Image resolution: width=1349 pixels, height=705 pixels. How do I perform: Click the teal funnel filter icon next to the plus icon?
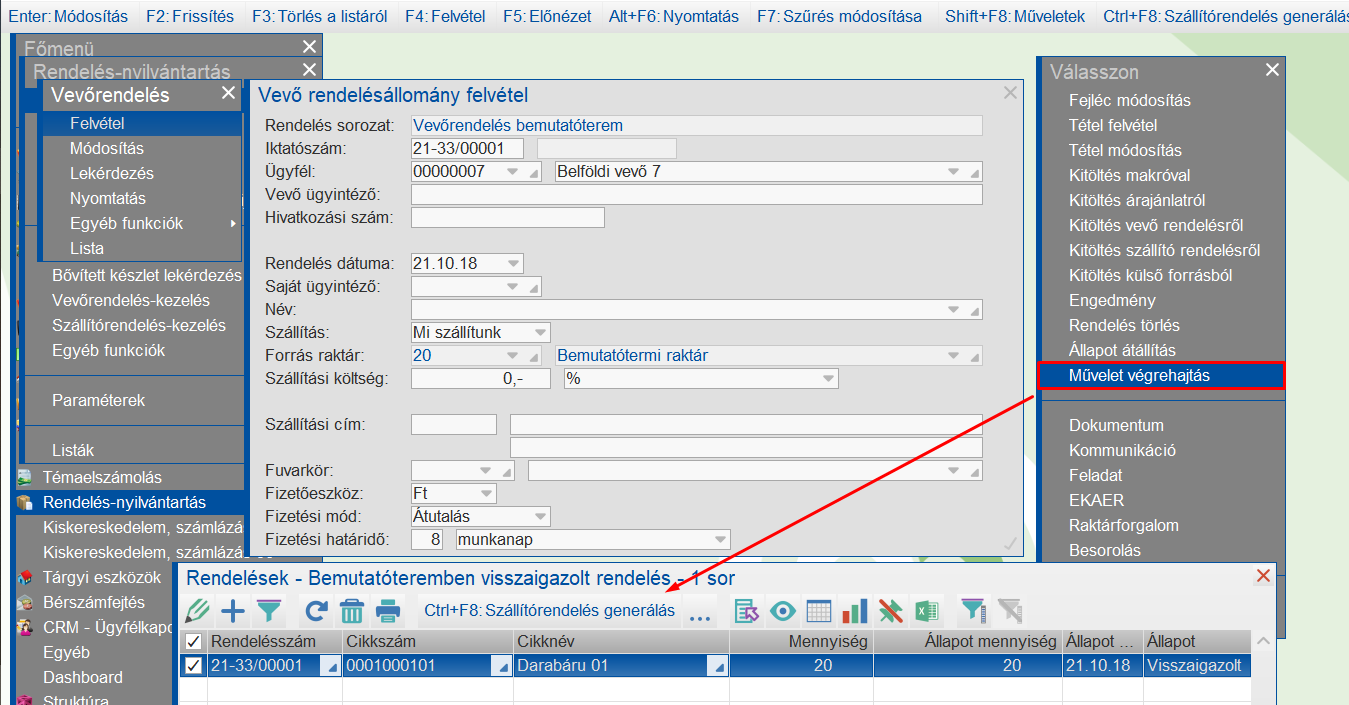coord(269,610)
